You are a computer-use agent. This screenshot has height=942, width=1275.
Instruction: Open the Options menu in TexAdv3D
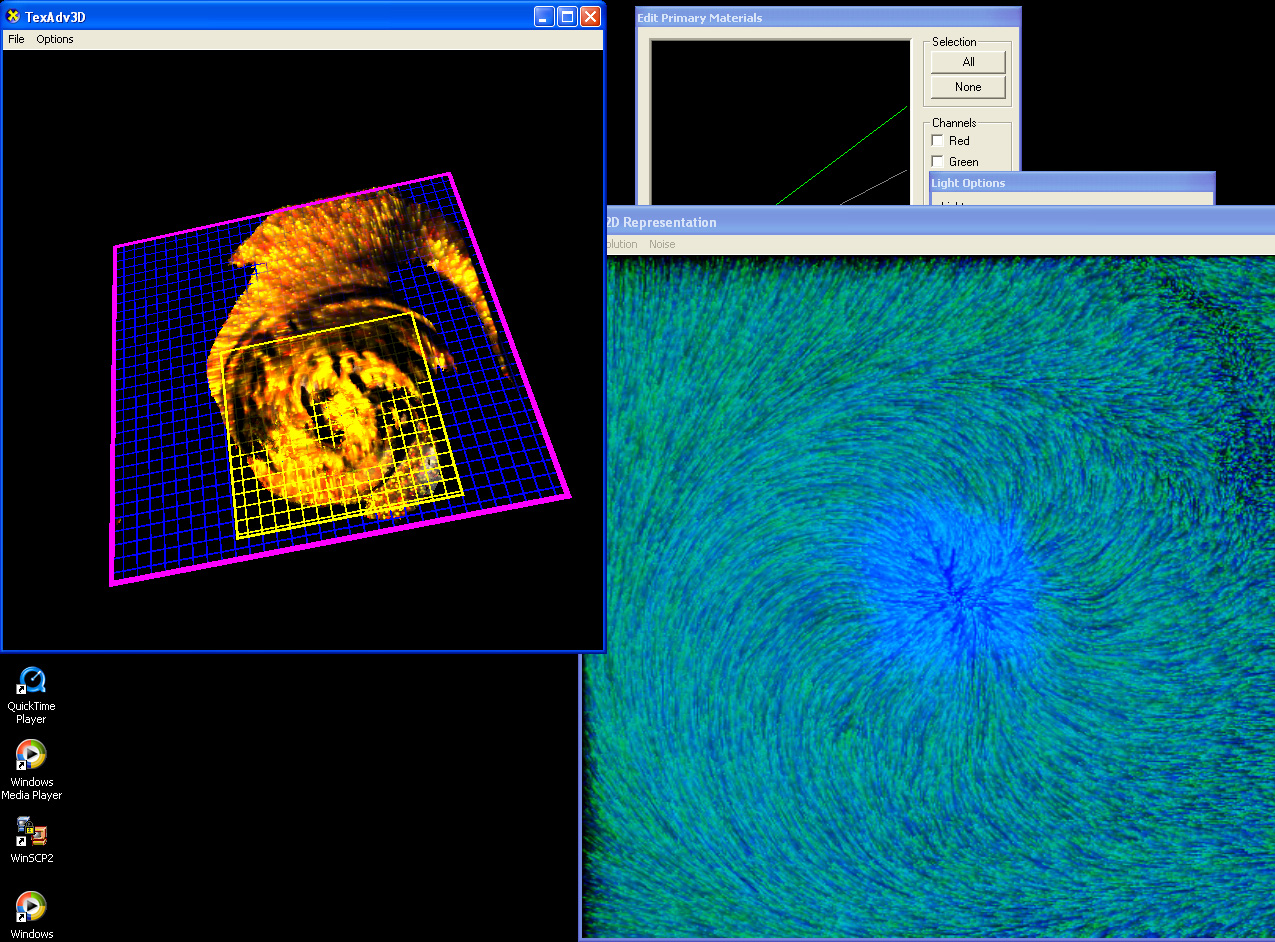tap(55, 39)
